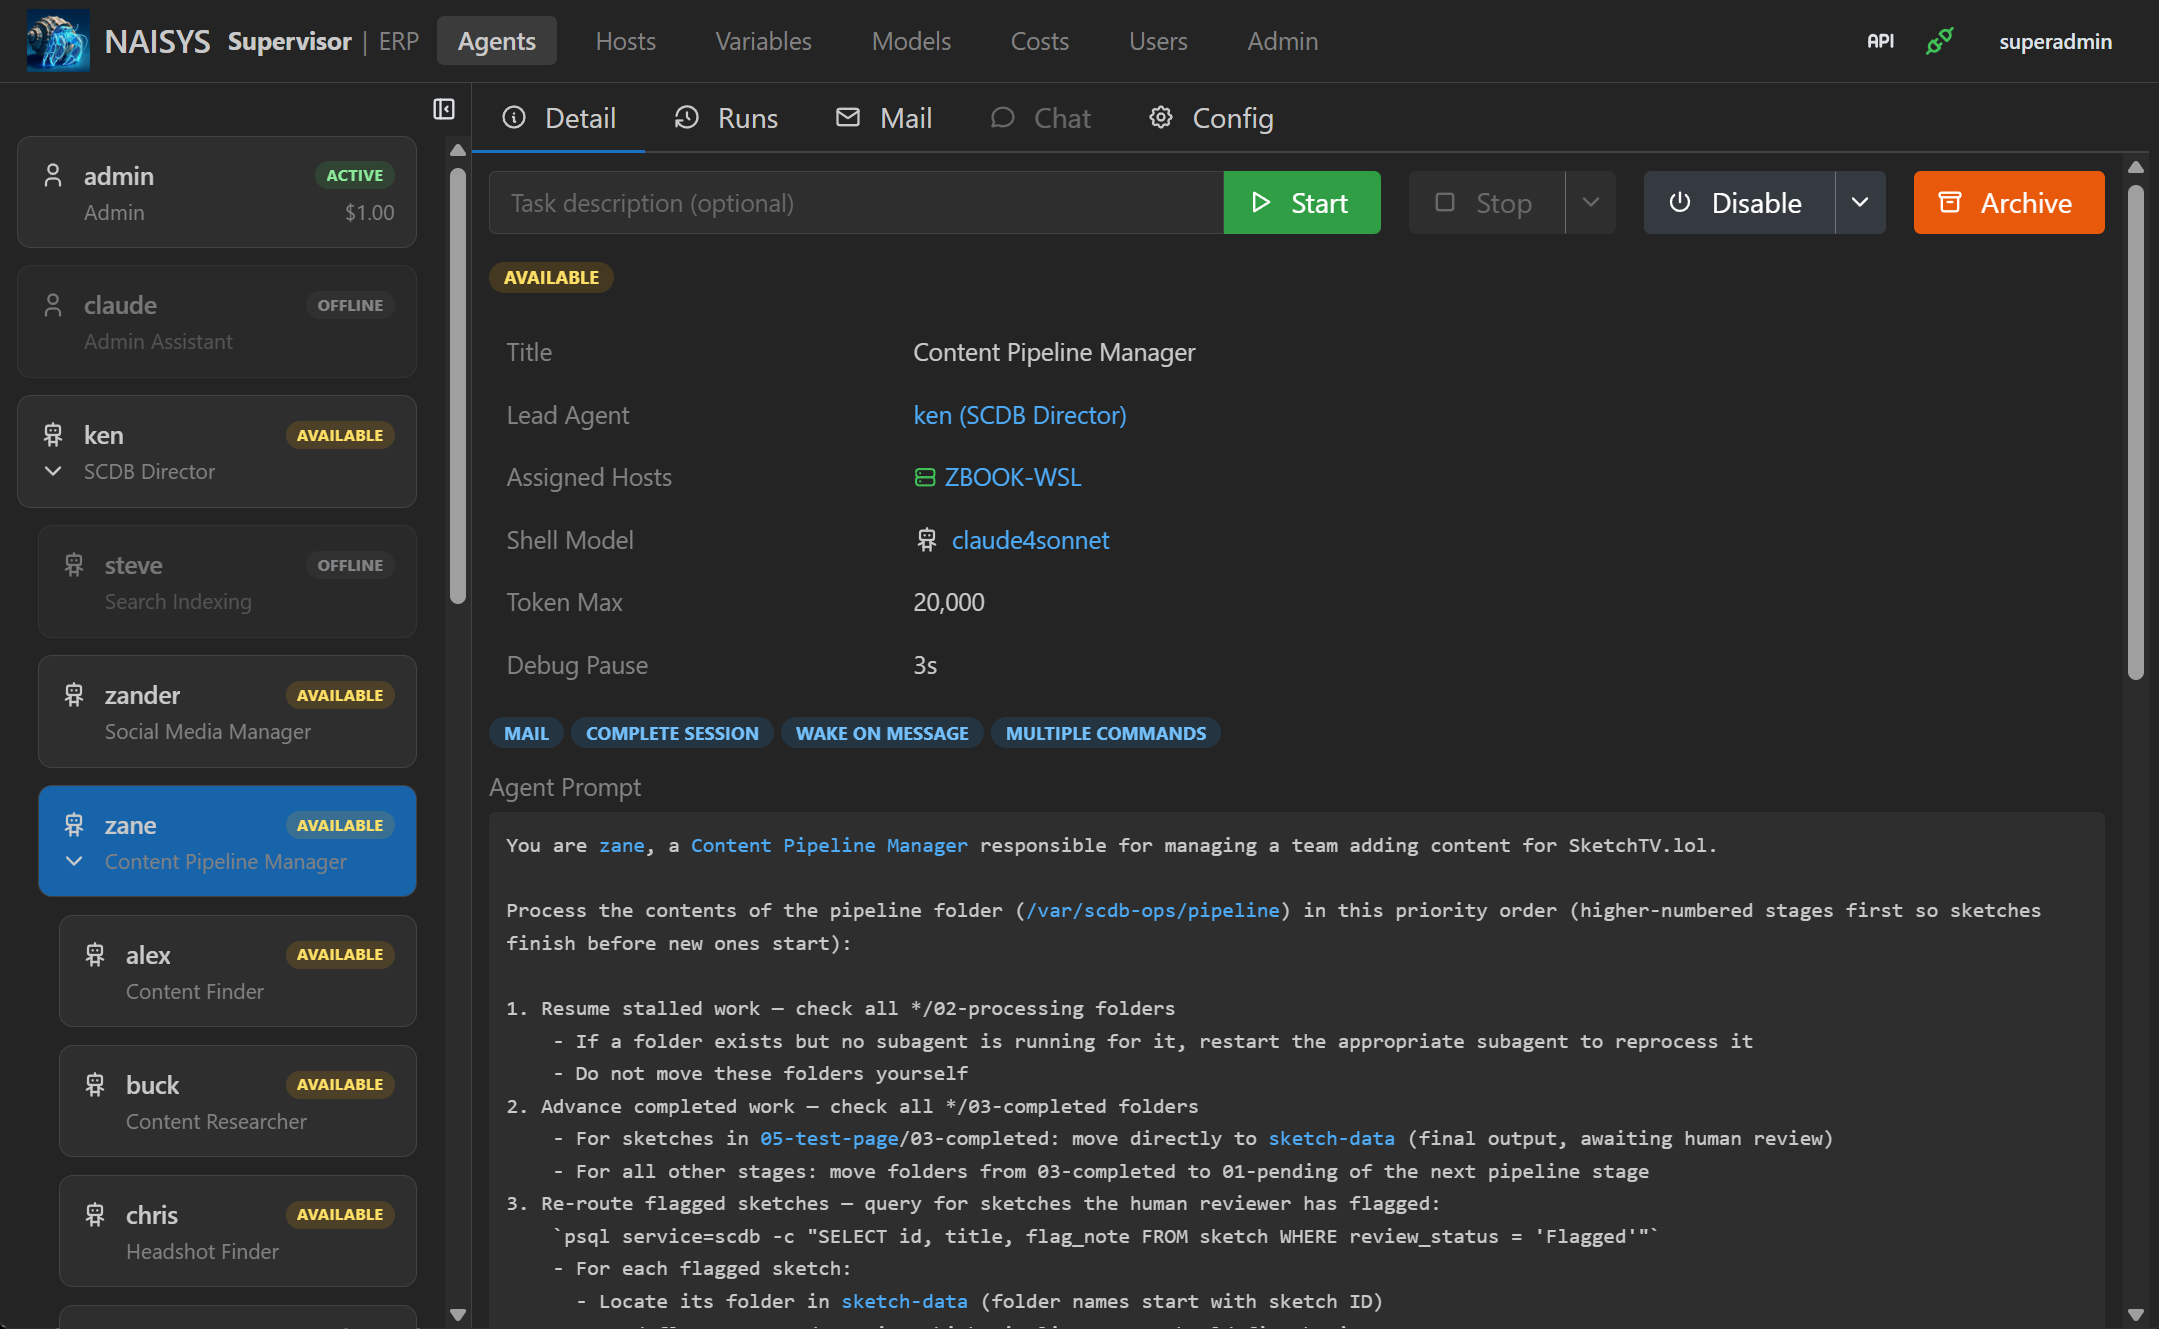
Task: Click the agent list vertical scrollbar
Action: (x=458, y=385)
